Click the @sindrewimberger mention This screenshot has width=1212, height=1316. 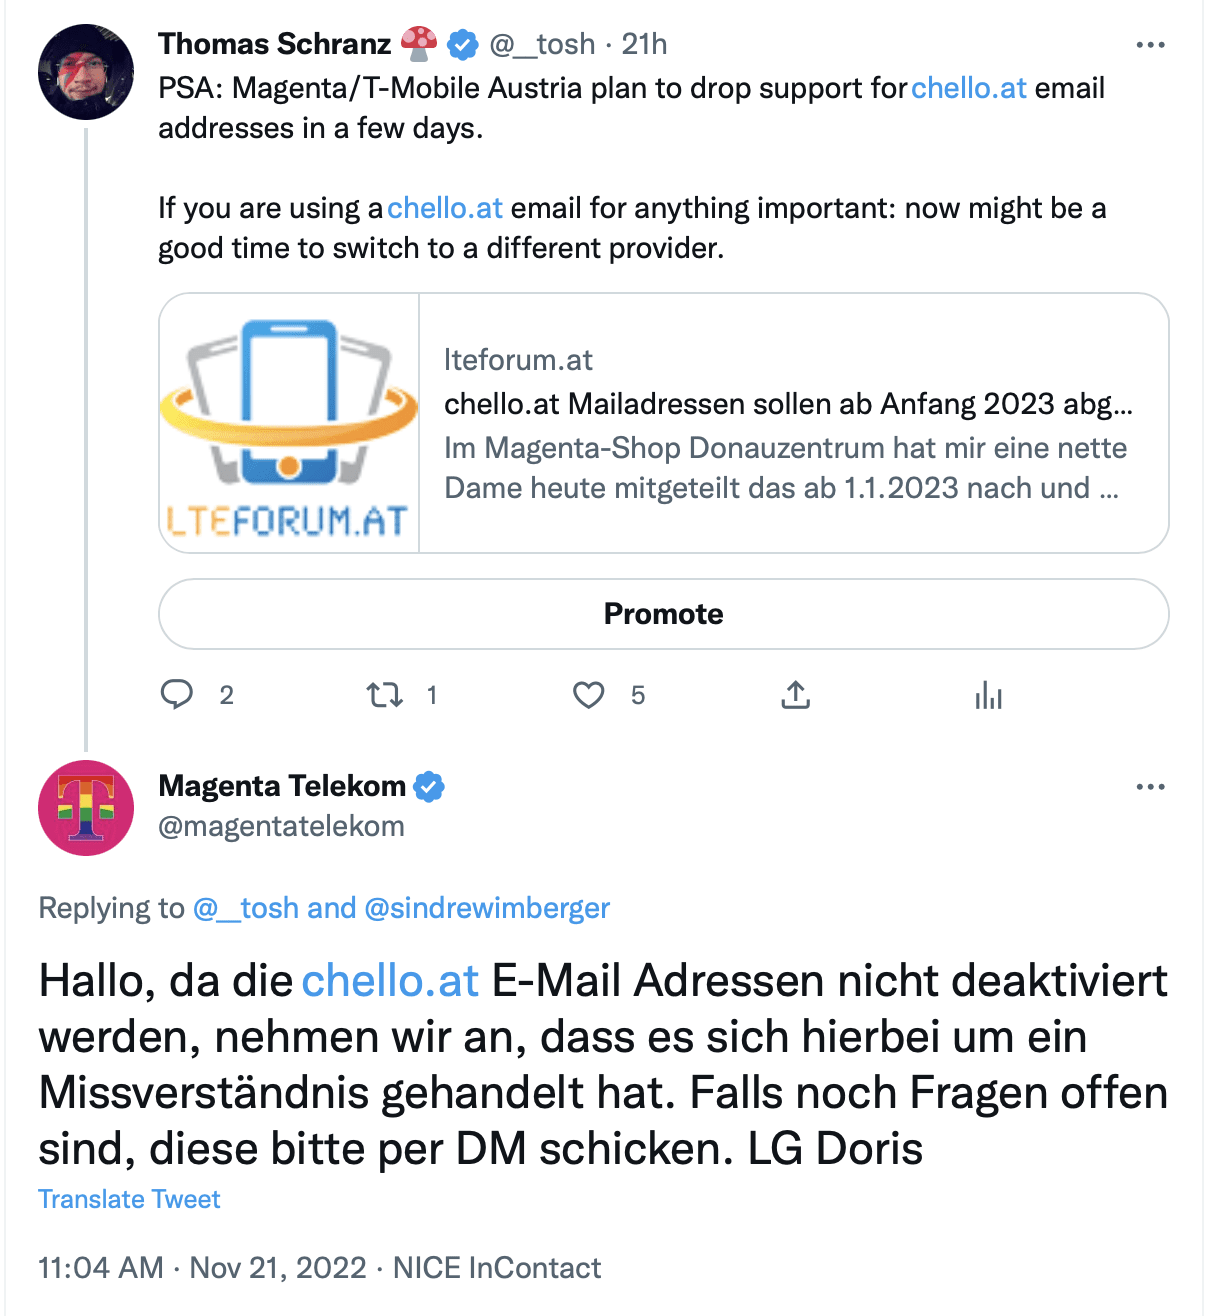pos(488,908)
